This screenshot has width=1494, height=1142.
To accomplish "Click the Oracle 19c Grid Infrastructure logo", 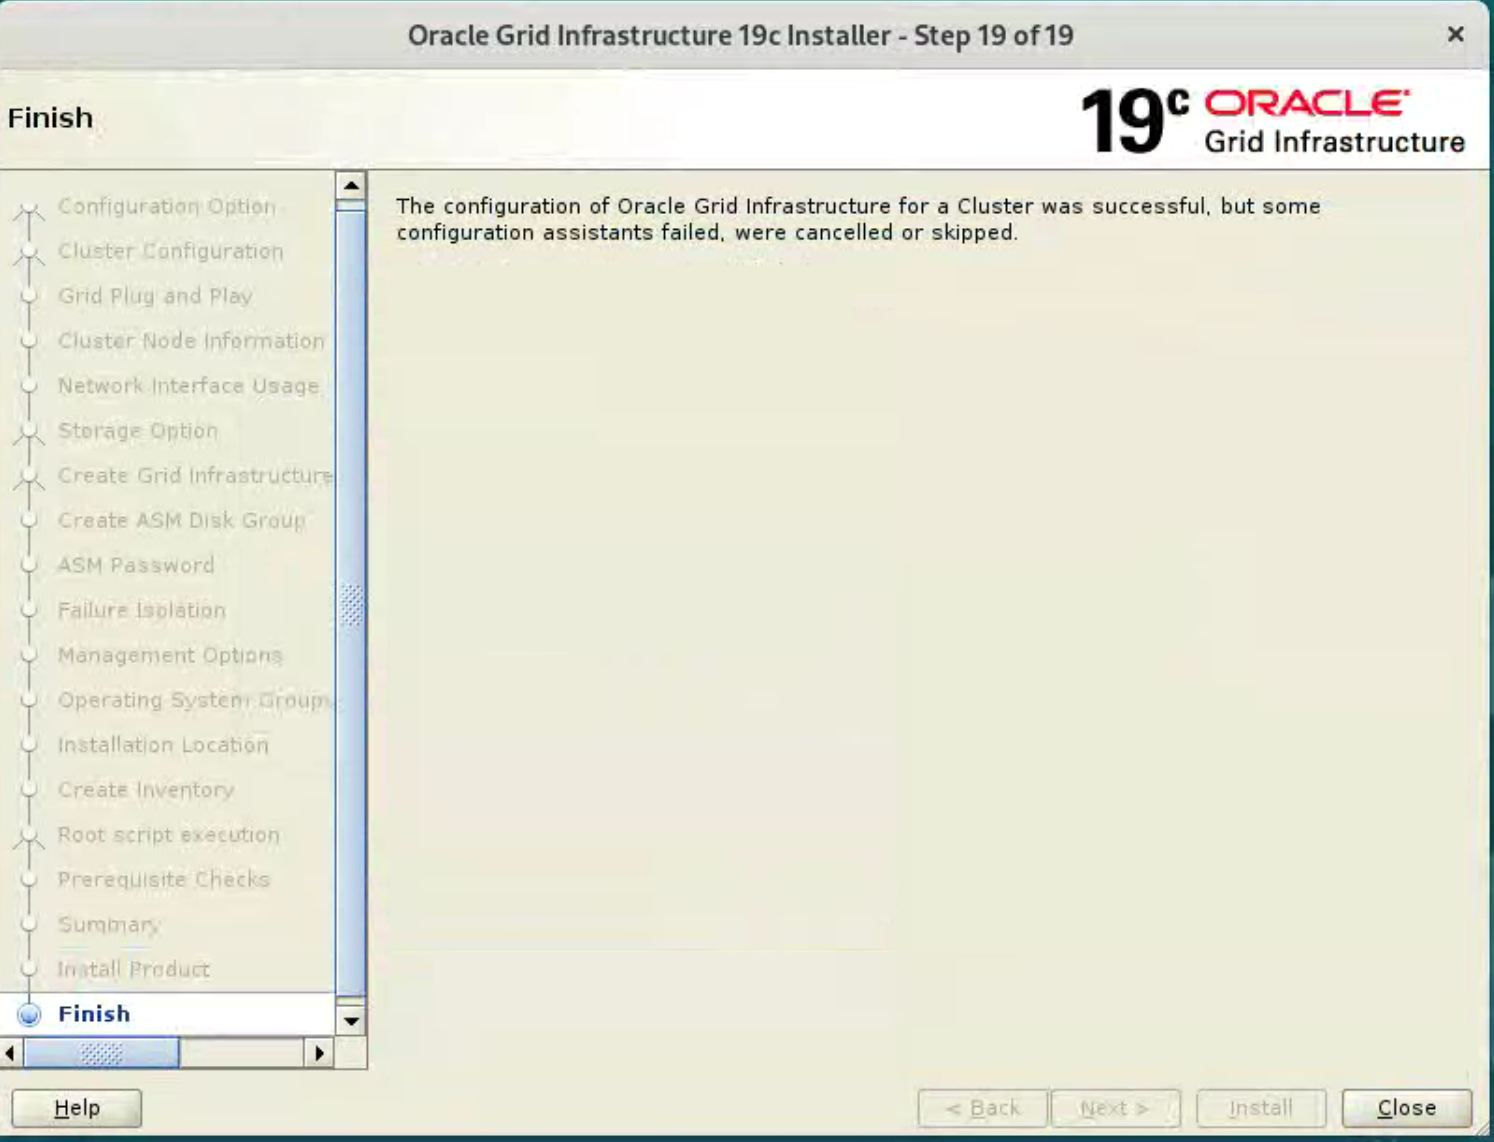I will (x=1273, y=121).
